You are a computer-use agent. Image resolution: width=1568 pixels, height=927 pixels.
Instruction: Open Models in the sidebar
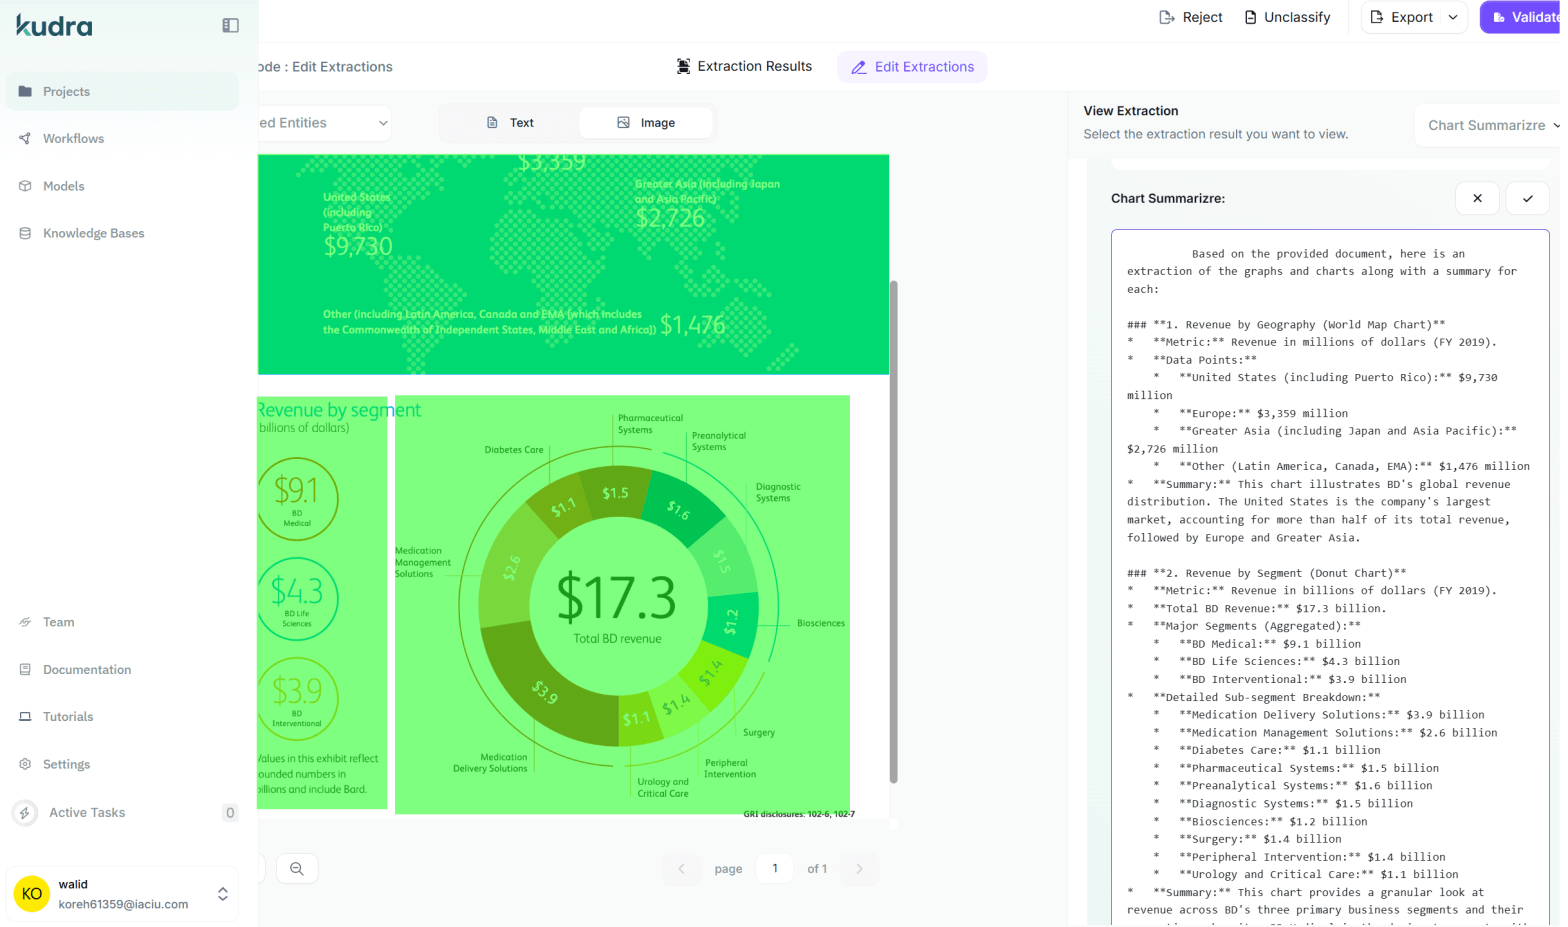pos(122,186)
